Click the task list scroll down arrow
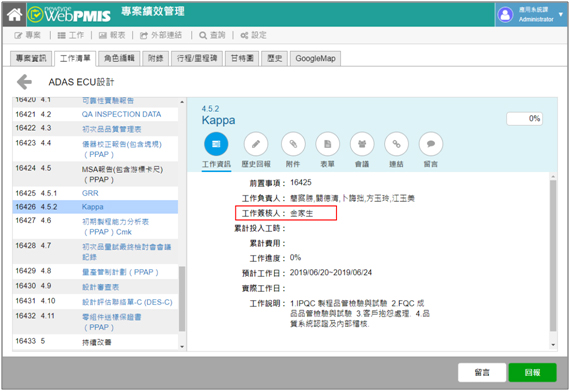The image size is (570, 391). coord(182,347)
